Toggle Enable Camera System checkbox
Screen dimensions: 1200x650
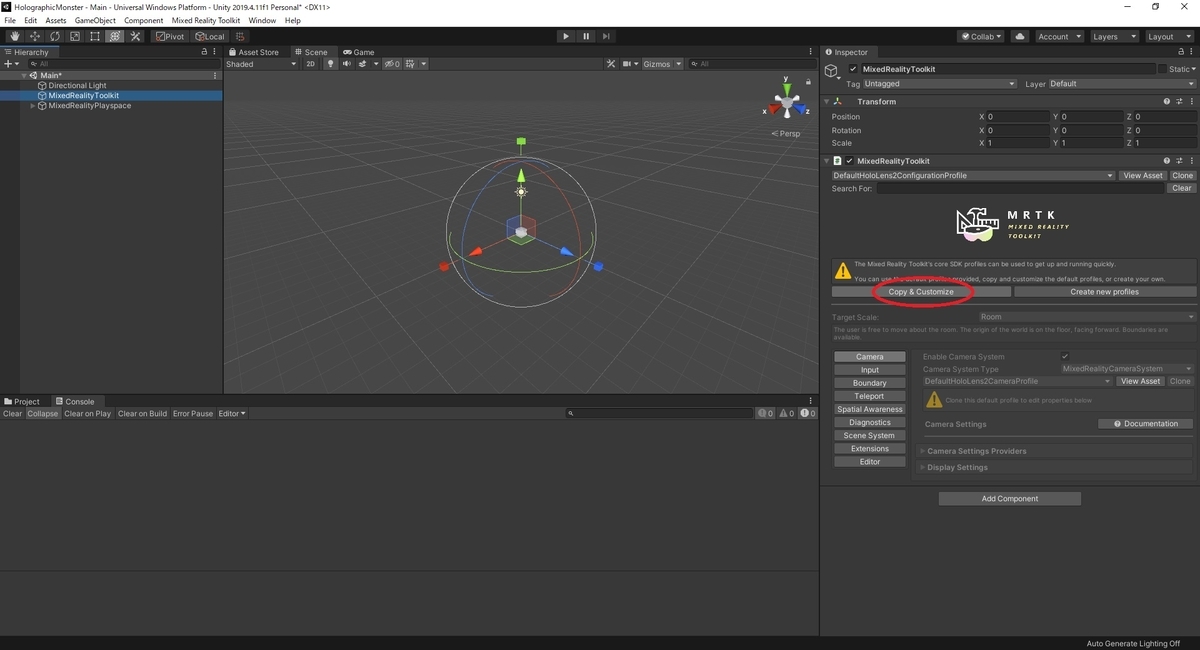coord(1065,356)
